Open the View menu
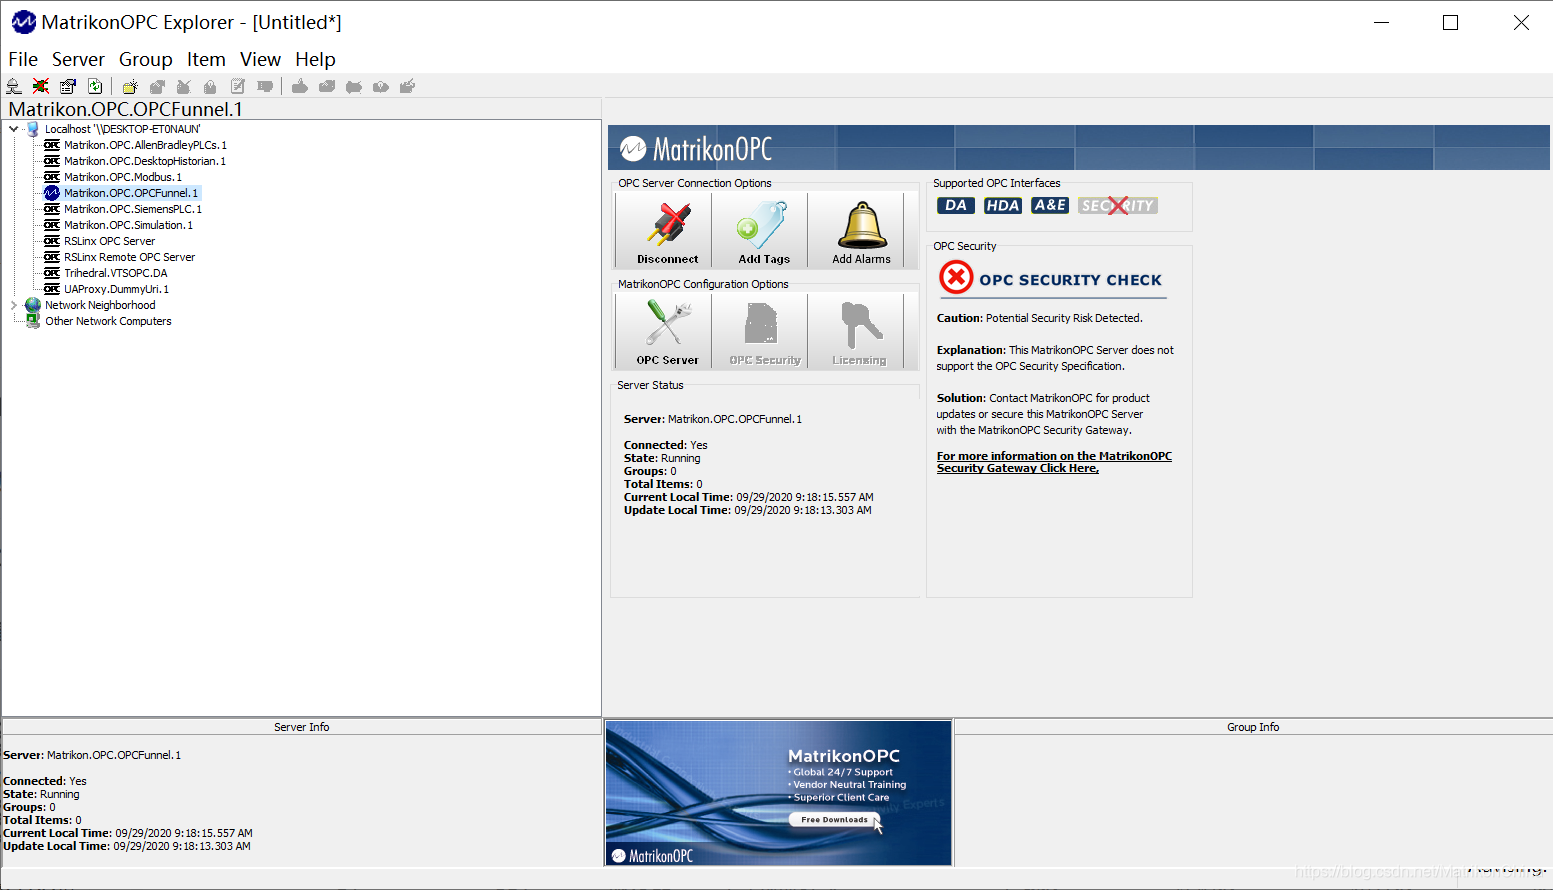Screen dimensions: 1553x890 260,59
